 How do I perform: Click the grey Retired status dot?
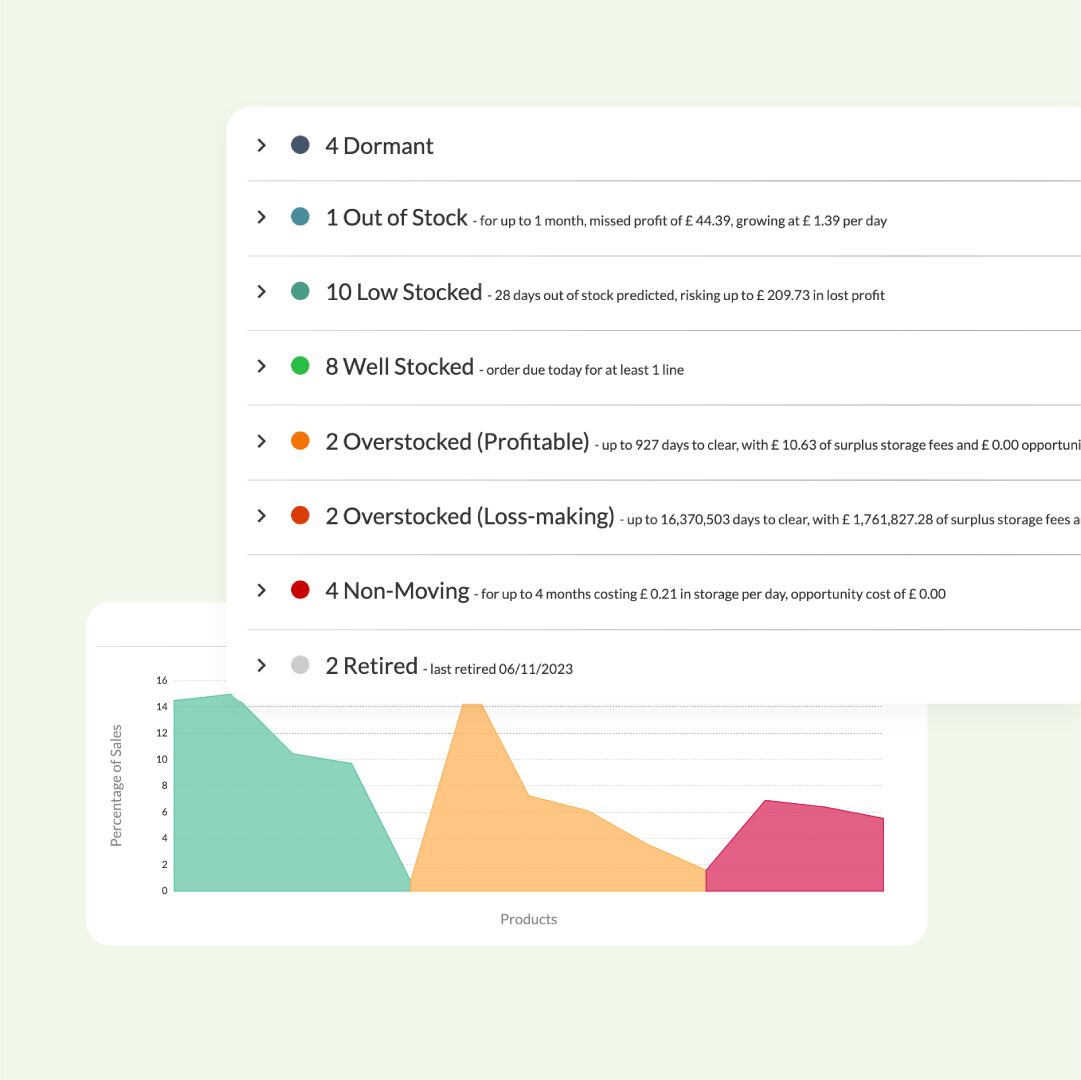click(300, 665)
